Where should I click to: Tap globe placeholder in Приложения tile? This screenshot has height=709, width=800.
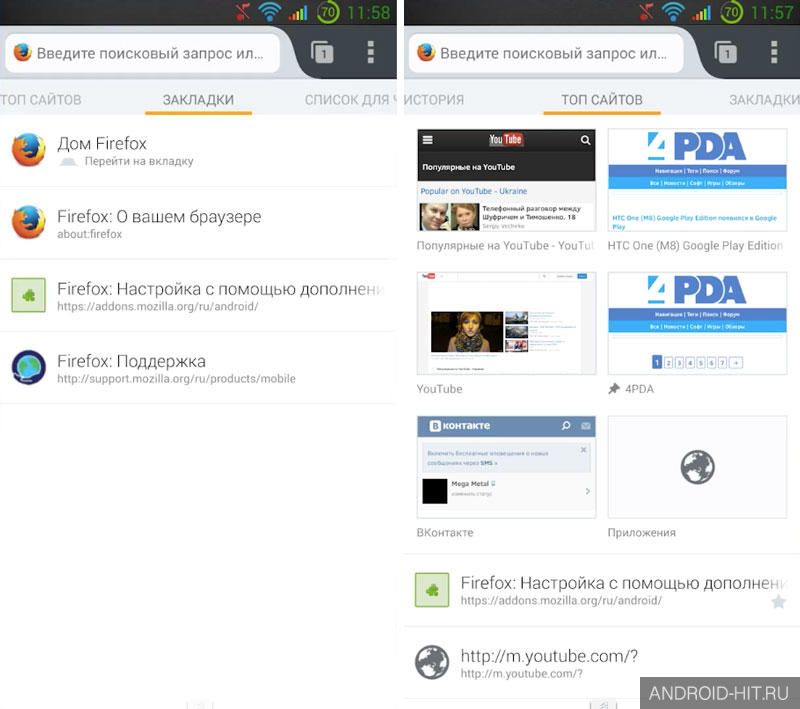tap(697, 467)
